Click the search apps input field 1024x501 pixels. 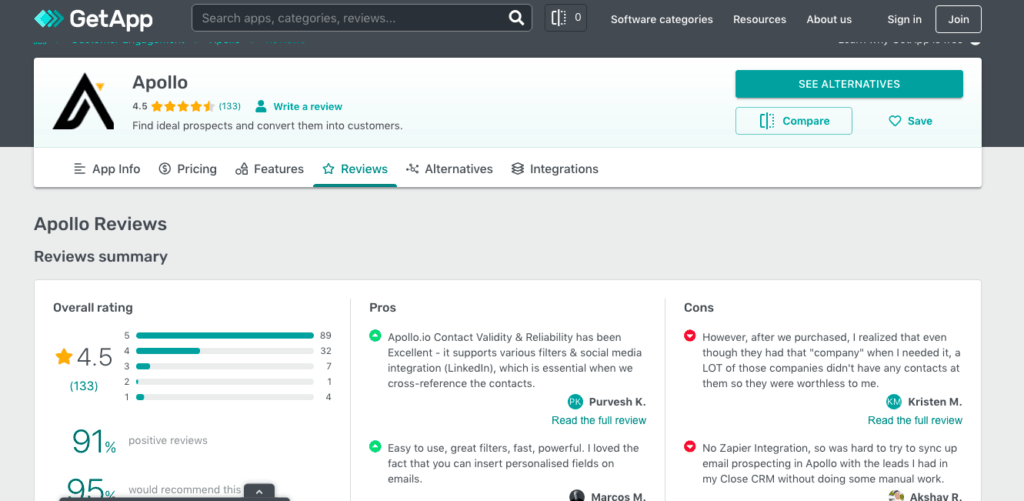(353, 18)
